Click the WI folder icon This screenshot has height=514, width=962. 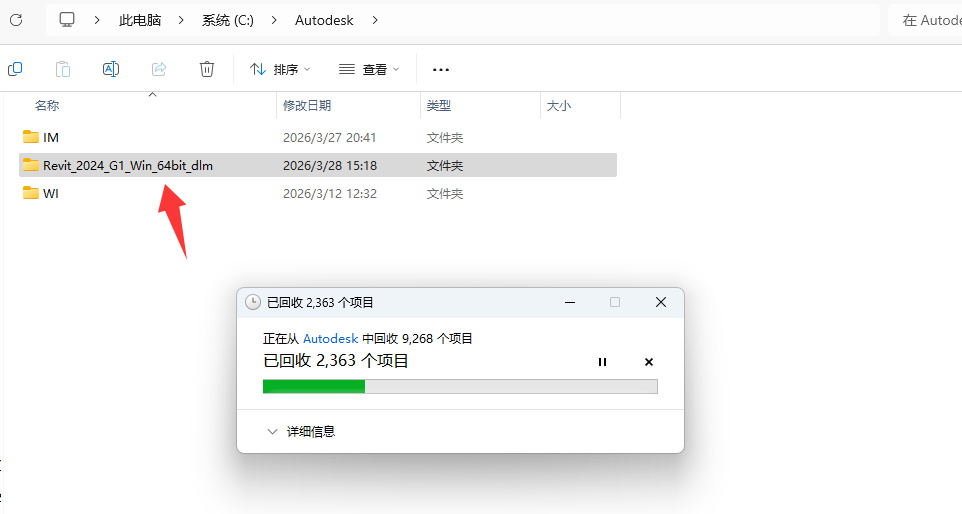[x=31, y=193]
